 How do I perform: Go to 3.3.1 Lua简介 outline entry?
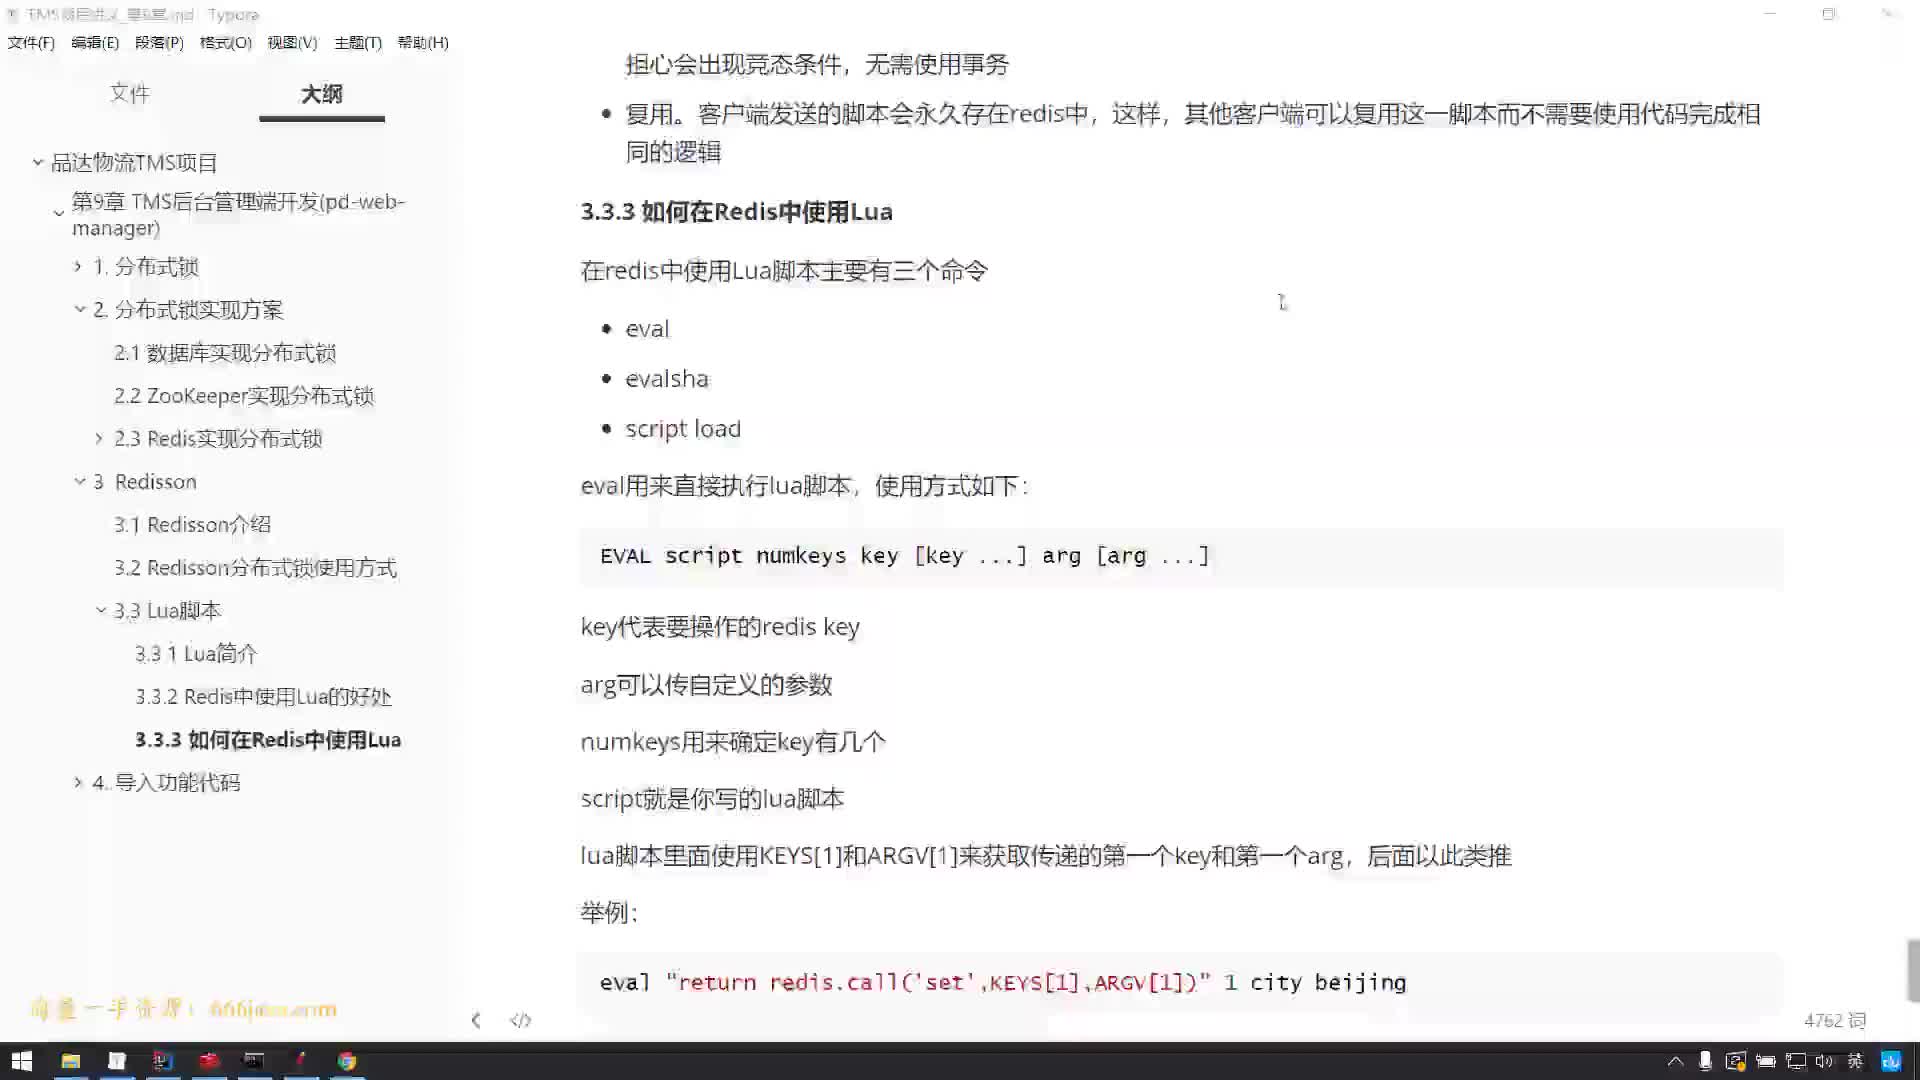pyautogui.click(x=196, y=654)
